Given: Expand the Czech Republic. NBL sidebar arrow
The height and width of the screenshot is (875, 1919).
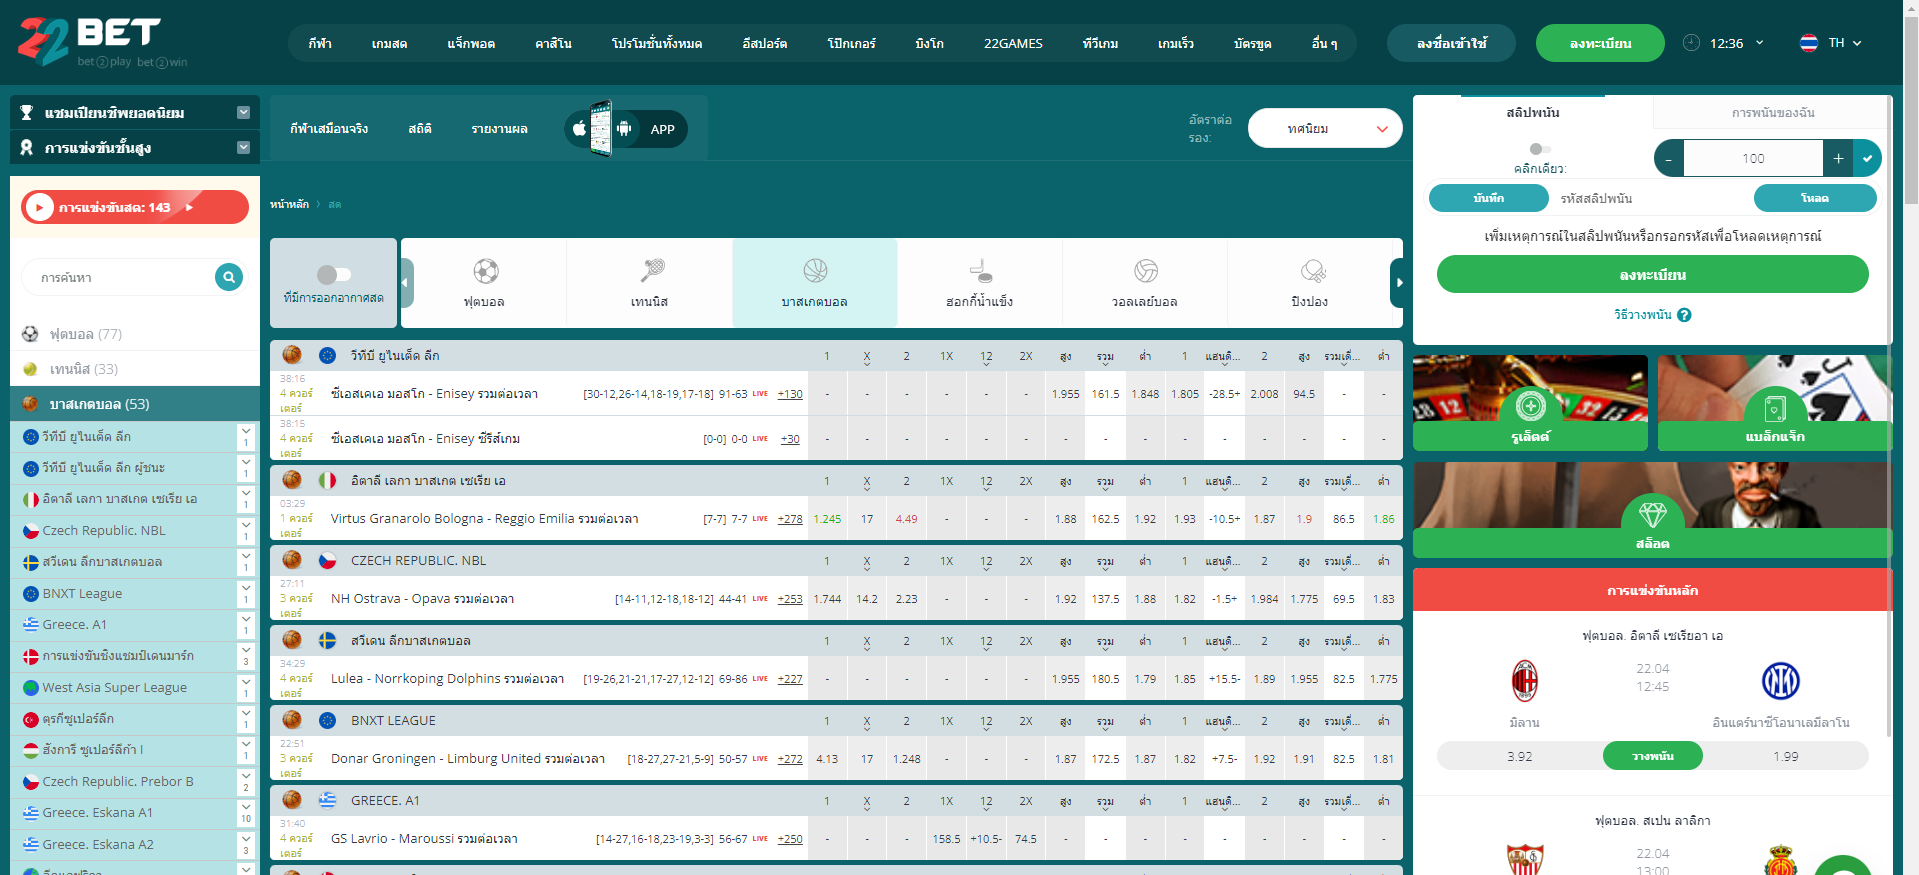Looking at the screenshot, I should (x=246, y=530).
